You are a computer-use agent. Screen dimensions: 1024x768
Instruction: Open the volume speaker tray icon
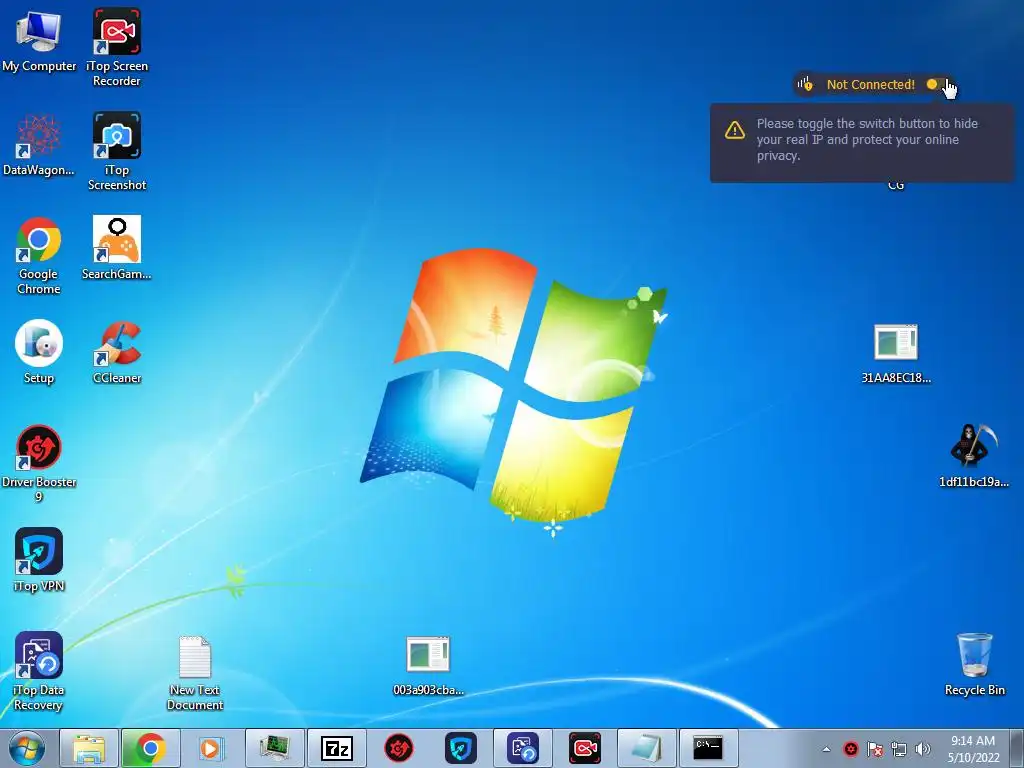pyautogui.click(x=923, y=749)
